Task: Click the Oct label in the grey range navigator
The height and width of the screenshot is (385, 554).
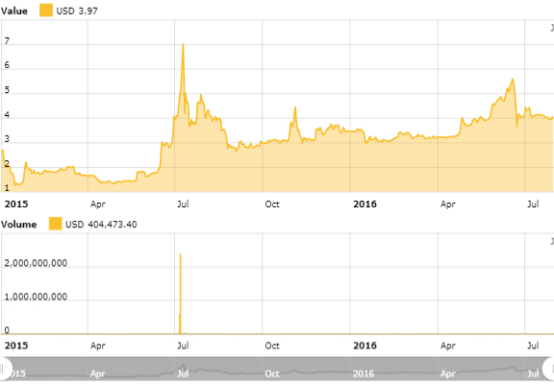Action: pos(272,373)
